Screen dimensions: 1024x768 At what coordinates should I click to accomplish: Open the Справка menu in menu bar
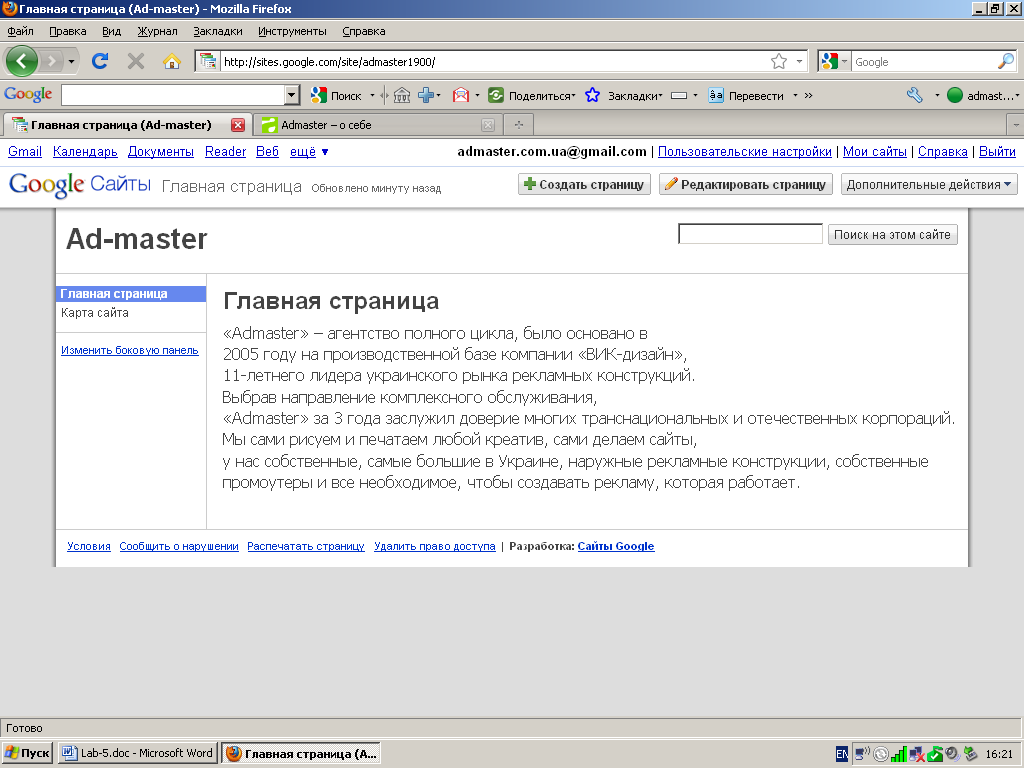tap(363, 31)
